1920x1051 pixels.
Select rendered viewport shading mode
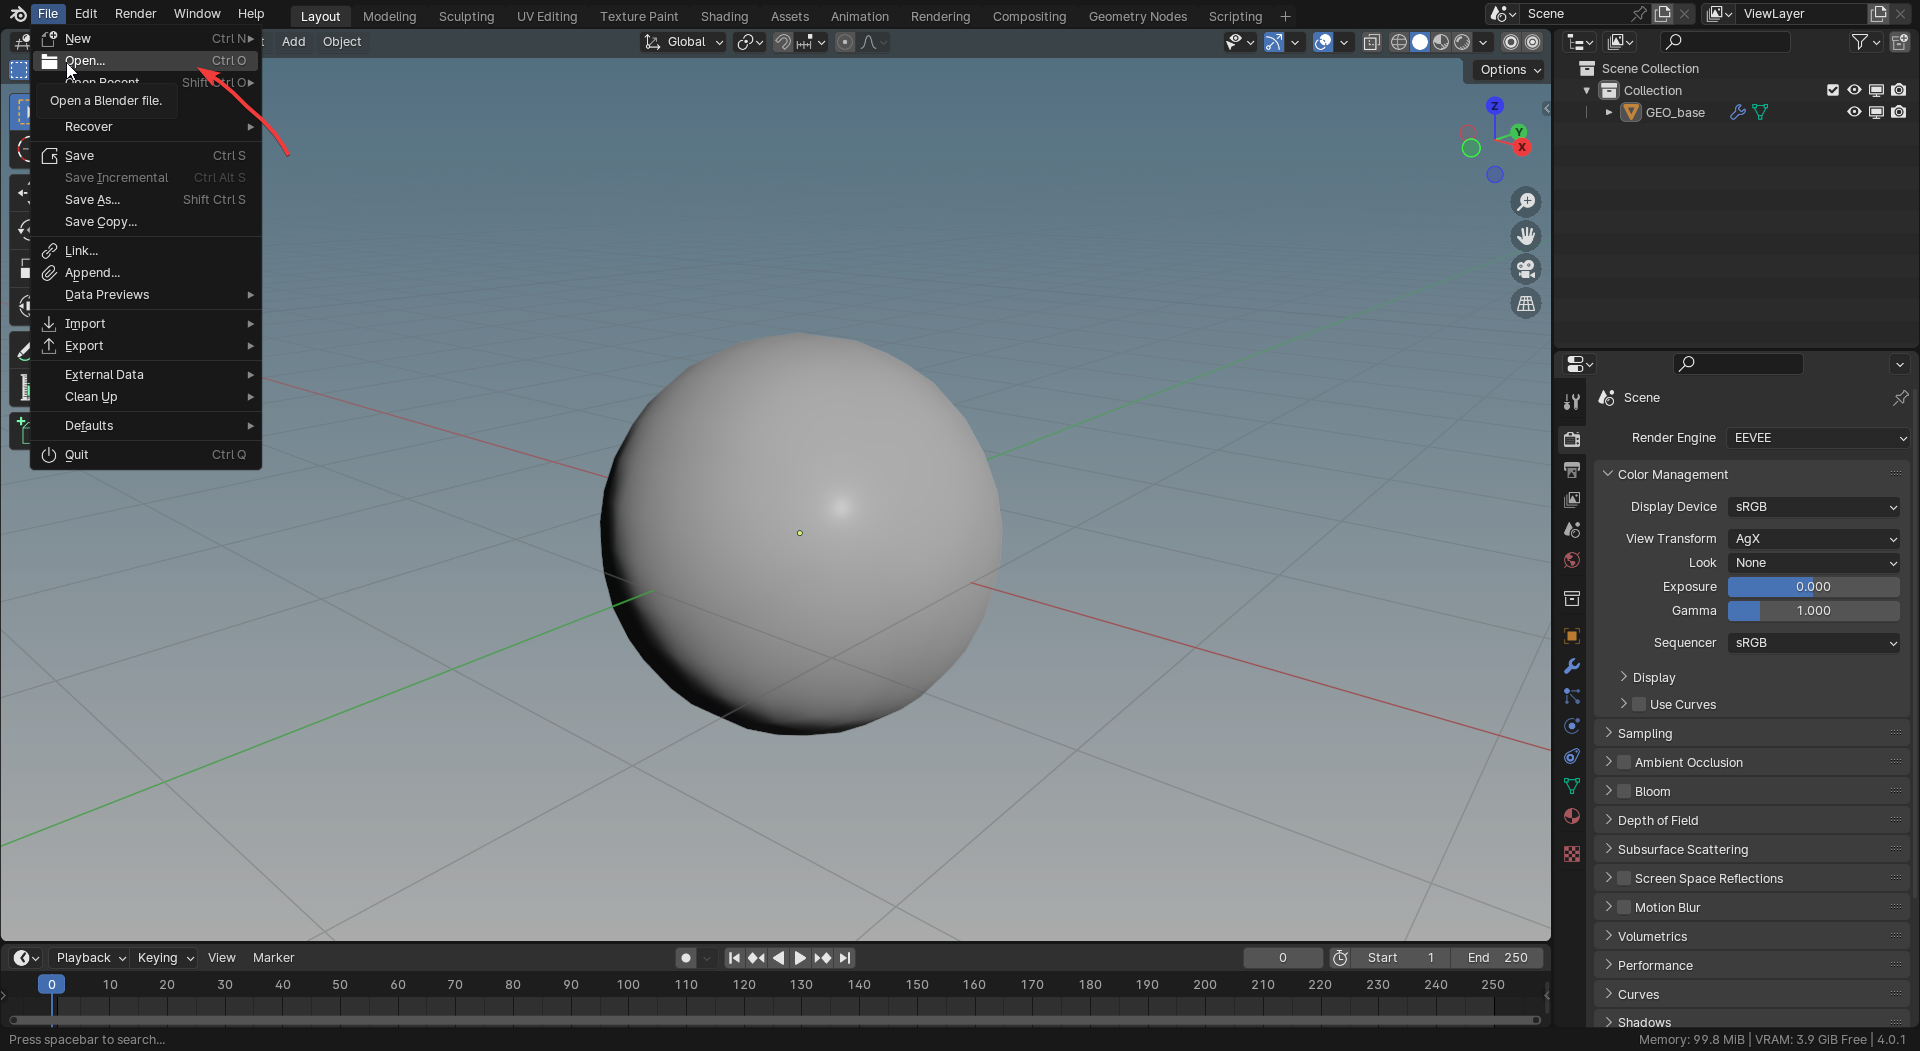point(1462,42)
